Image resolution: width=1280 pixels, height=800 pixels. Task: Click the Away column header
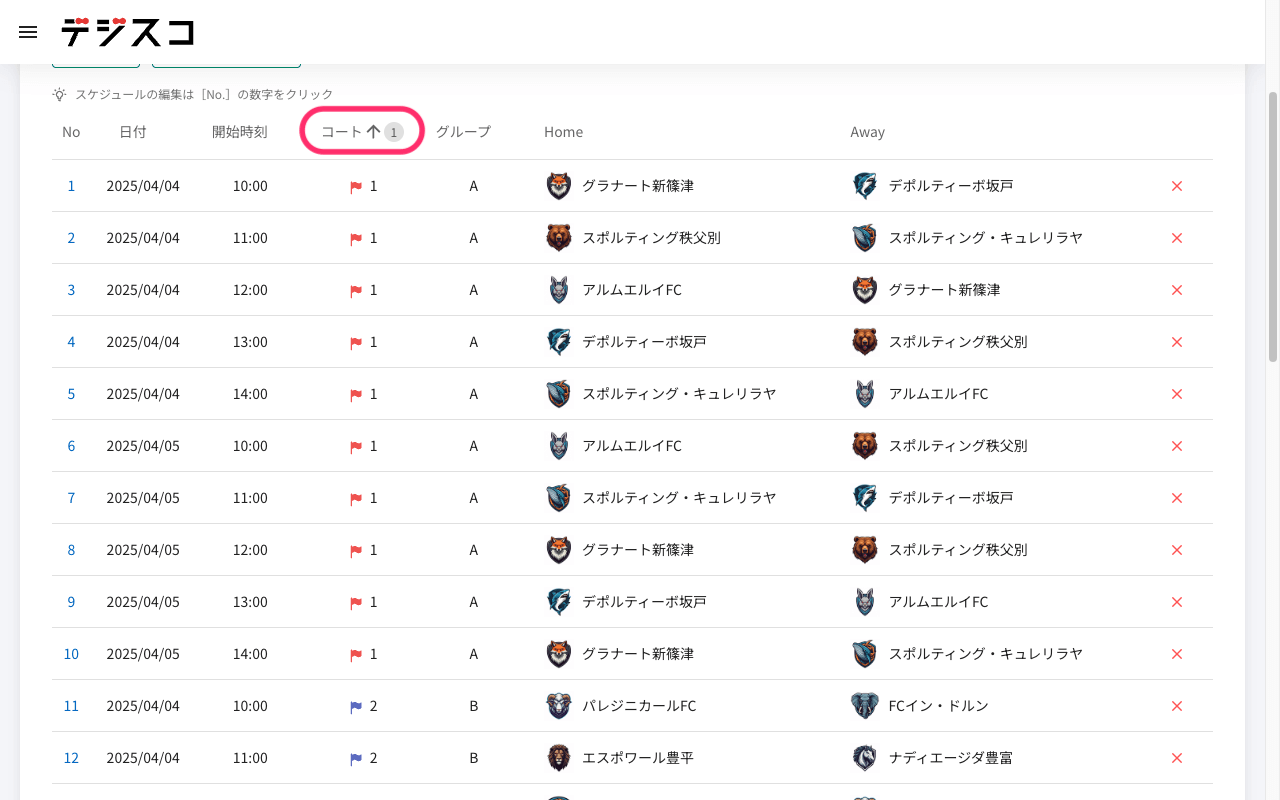(x=867, y=132)
